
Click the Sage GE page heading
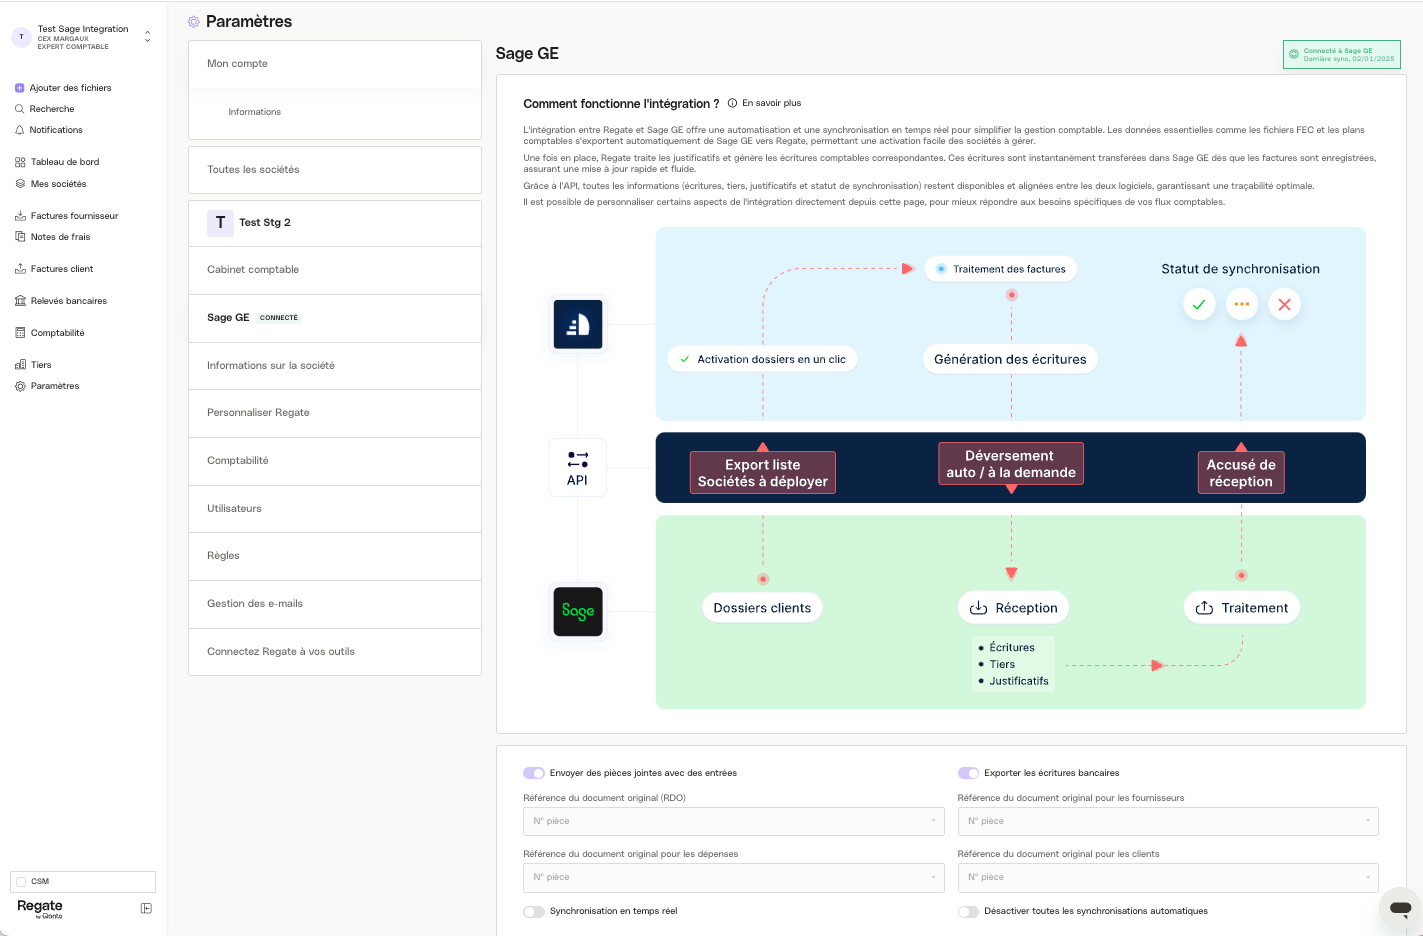[x=527, y=54]
